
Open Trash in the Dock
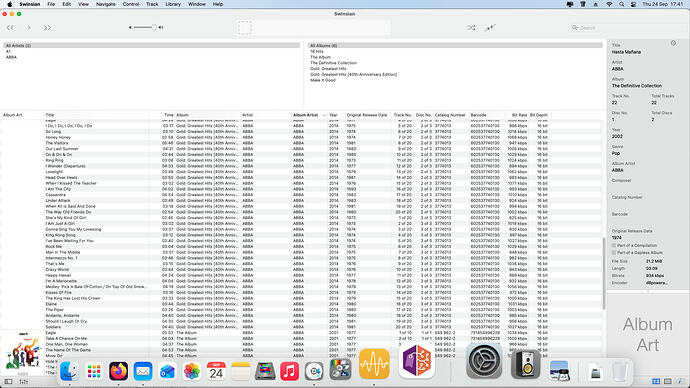point(619,371)
